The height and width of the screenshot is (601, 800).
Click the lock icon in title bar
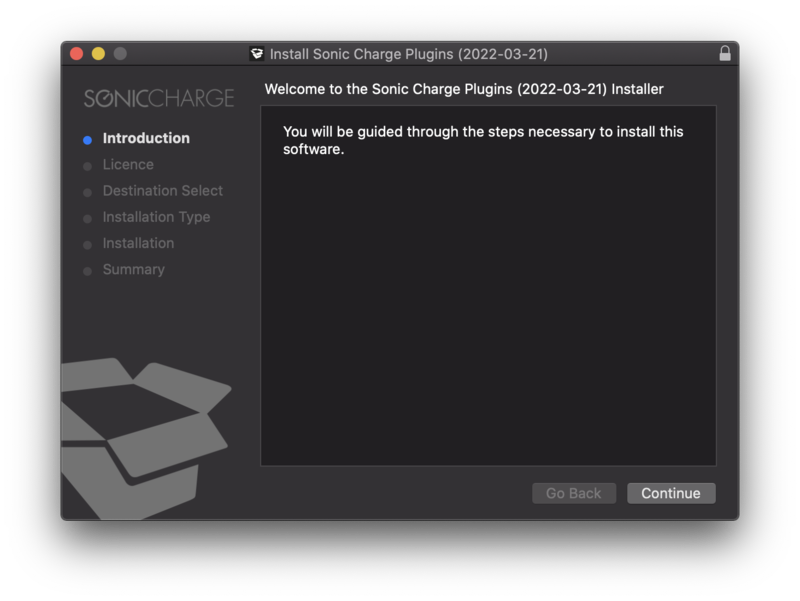coord(724,54)
